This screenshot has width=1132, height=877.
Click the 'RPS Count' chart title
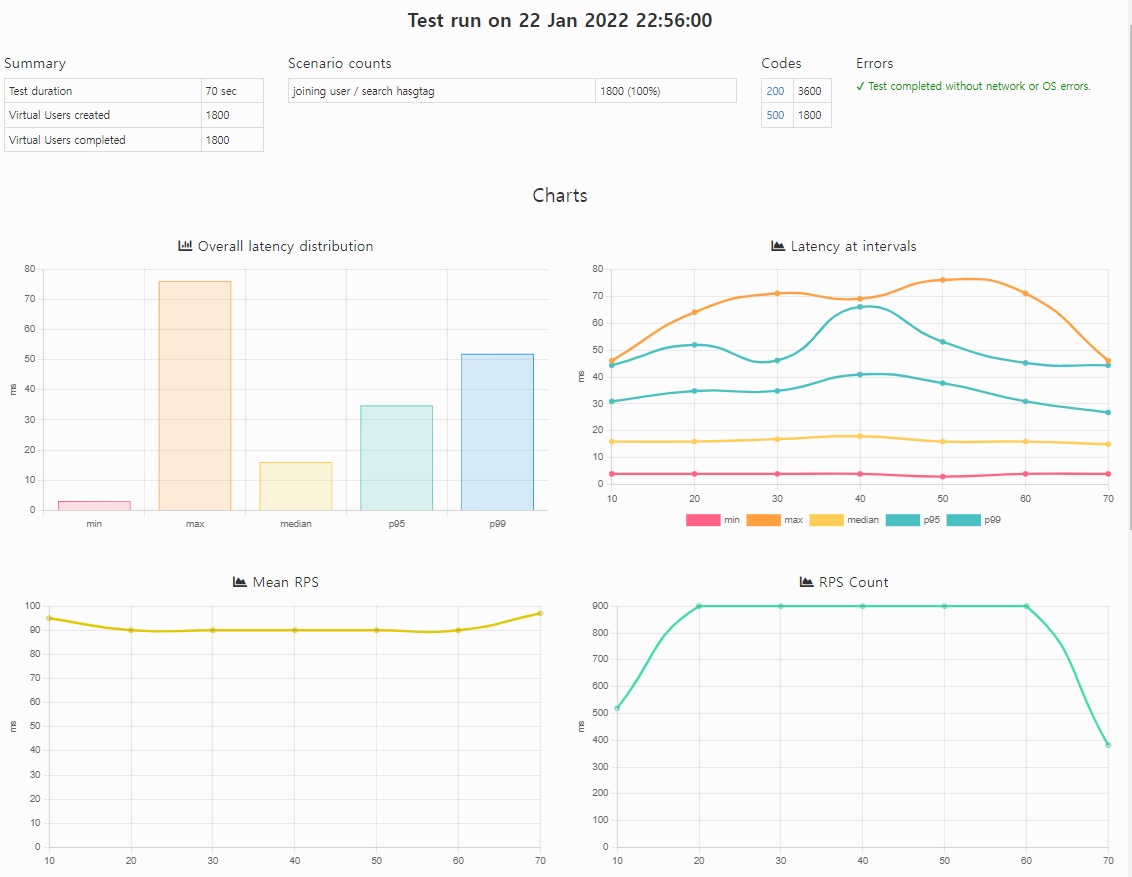[x=853, y=582]
